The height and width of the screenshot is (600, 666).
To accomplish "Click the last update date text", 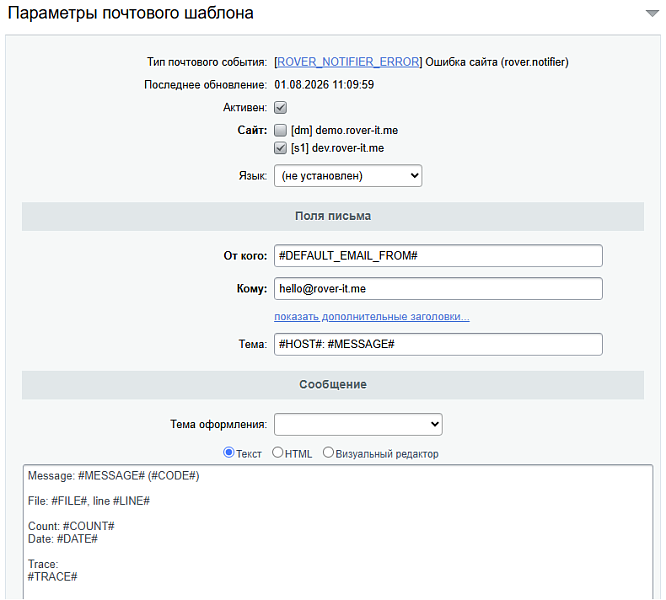I will pos(324,85).
